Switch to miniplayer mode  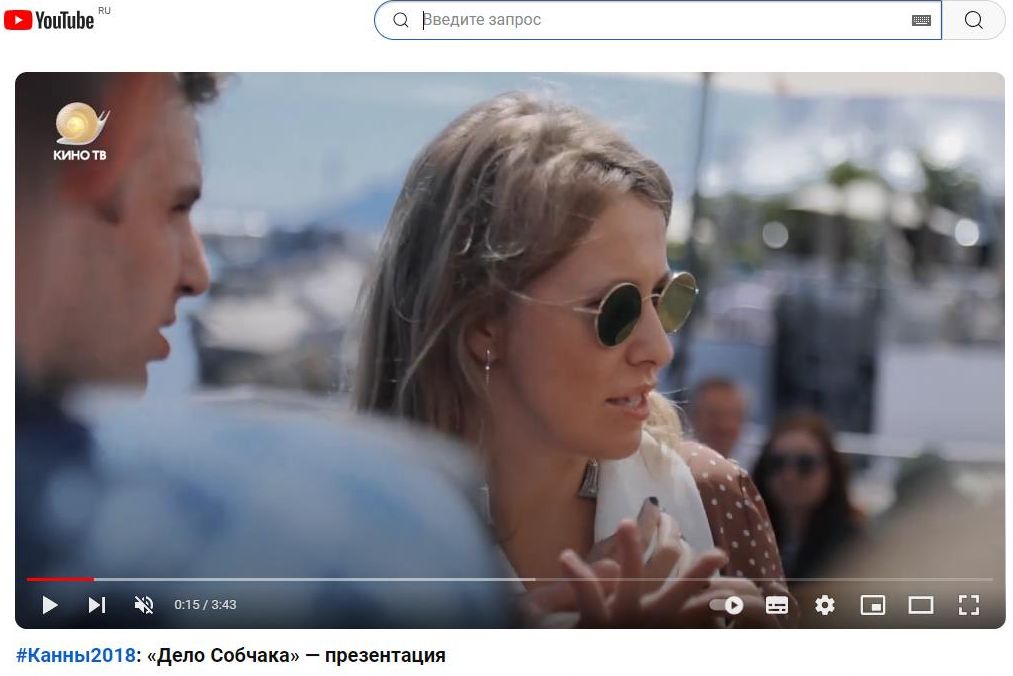click(x=873, y=605)
